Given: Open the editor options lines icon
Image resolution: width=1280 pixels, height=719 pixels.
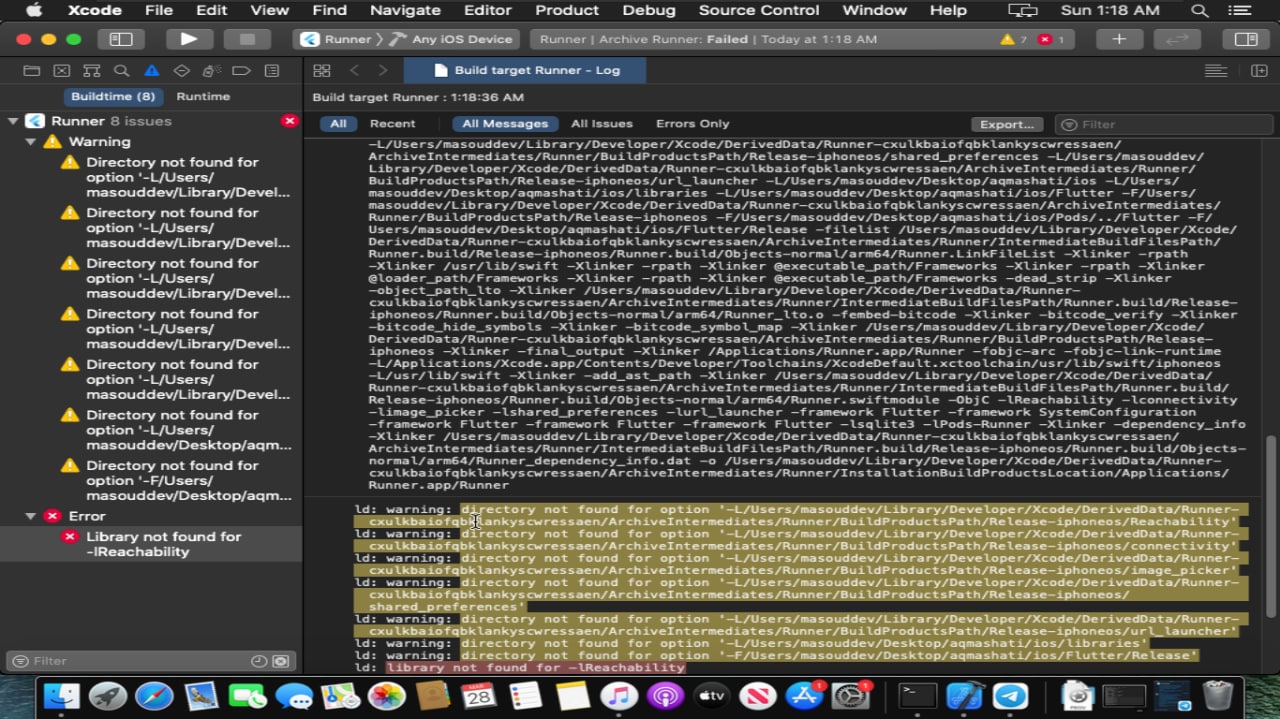Looking at the screenshot, I should point(1216,71).
